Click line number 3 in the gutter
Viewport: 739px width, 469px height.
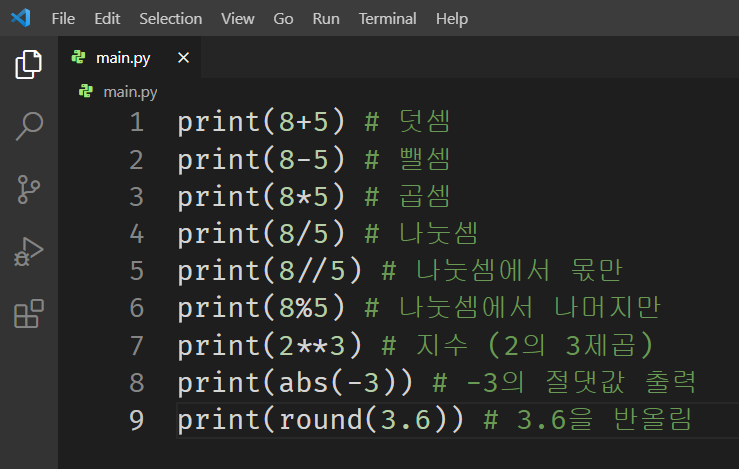(137, 197)
